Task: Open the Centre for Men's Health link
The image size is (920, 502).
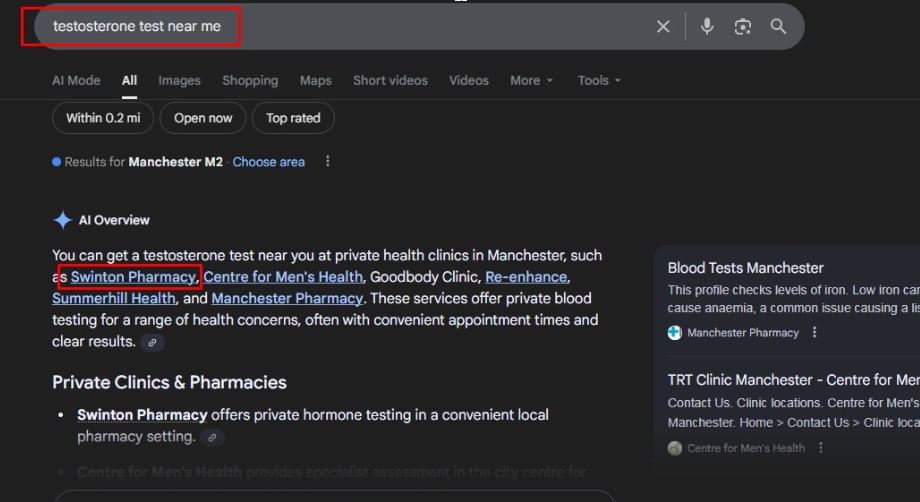Action: click(283, 277)
